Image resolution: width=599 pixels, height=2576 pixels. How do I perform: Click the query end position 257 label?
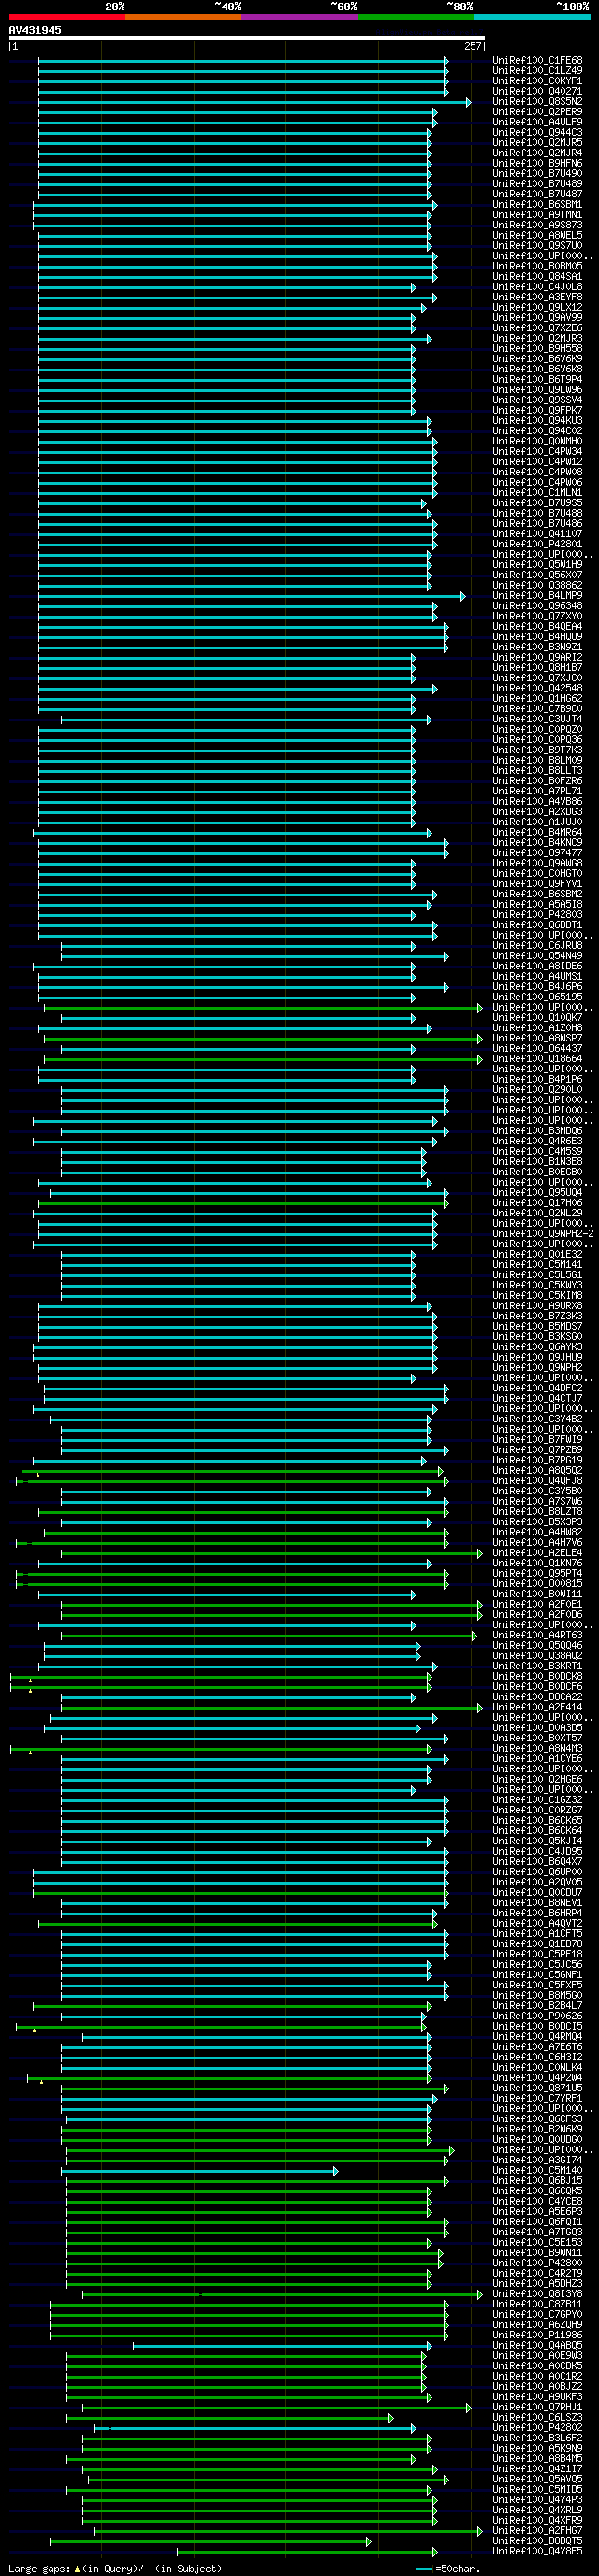point(473,46)
